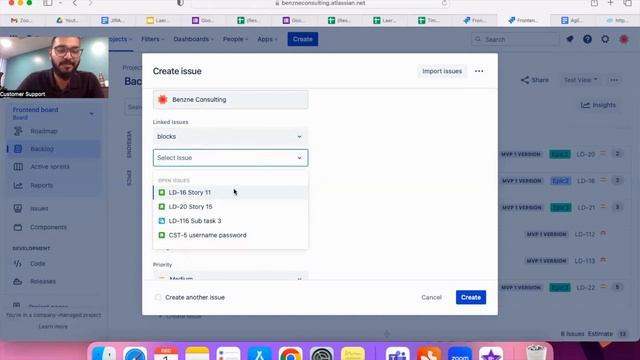Open the Projects menu
This screenshot has height=360, width=640.
click(x=120, y=39)
